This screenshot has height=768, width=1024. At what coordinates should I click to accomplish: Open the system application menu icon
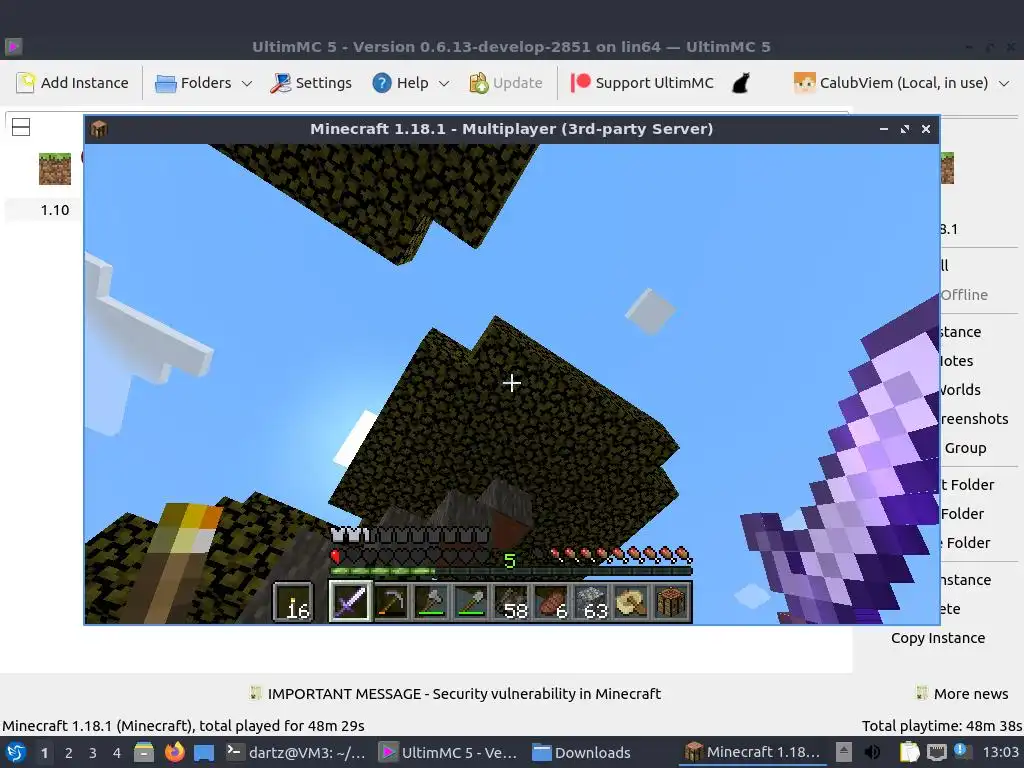[x=16, y=752]
